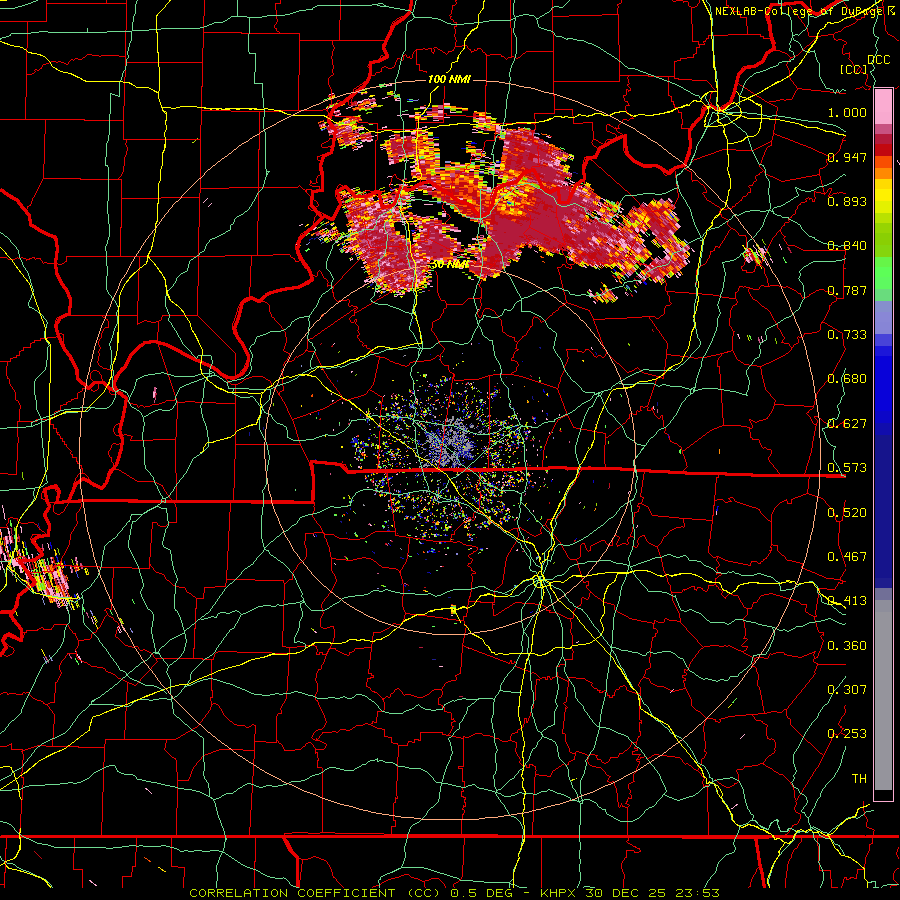Viewport: 900px width, 900px height.
Task: Click the KHPX station identifier
Action: pyautogui.click(x=558, y=893)
